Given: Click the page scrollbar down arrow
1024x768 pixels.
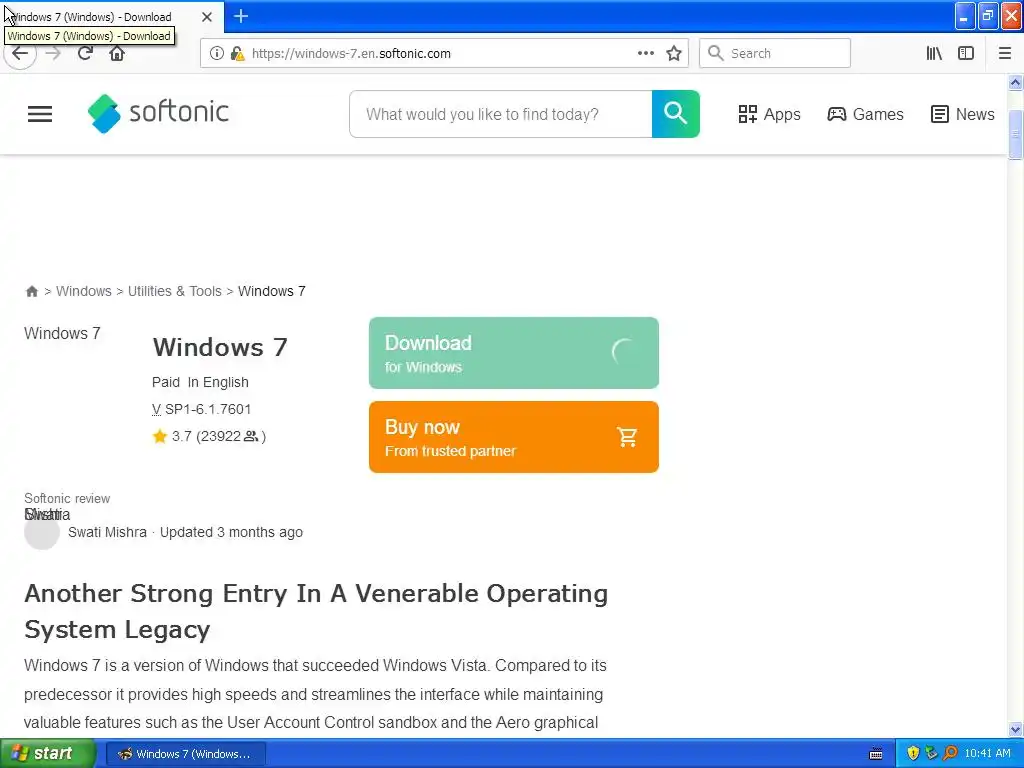Looking at the screenshot, I should pos(1015,729).
